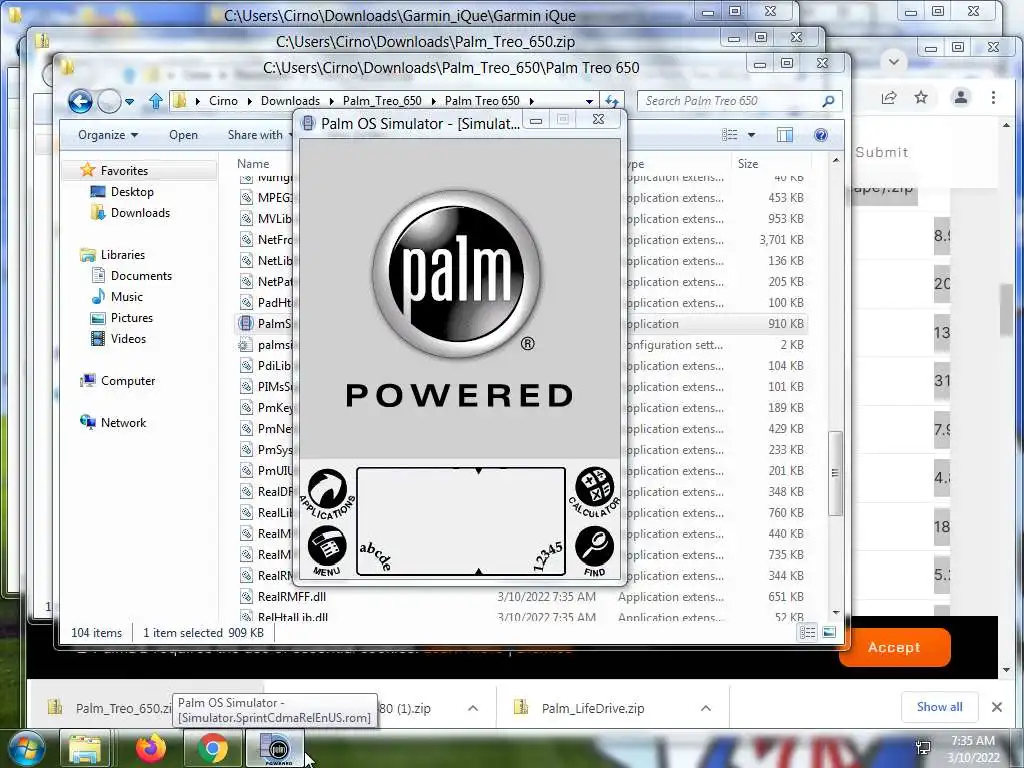Click the Chrome bookmark star icon
The height and width of the screenshot is (768, 1024).
coord(921,98)
